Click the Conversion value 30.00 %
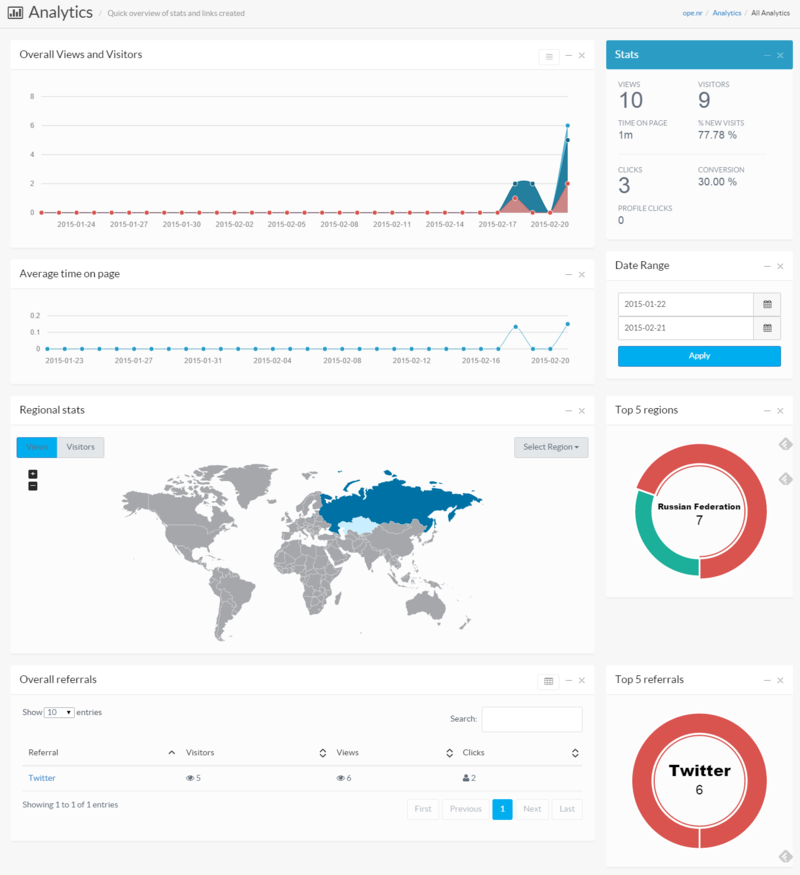Viewport: 800px width, 875px height. [x=717, y=182]
